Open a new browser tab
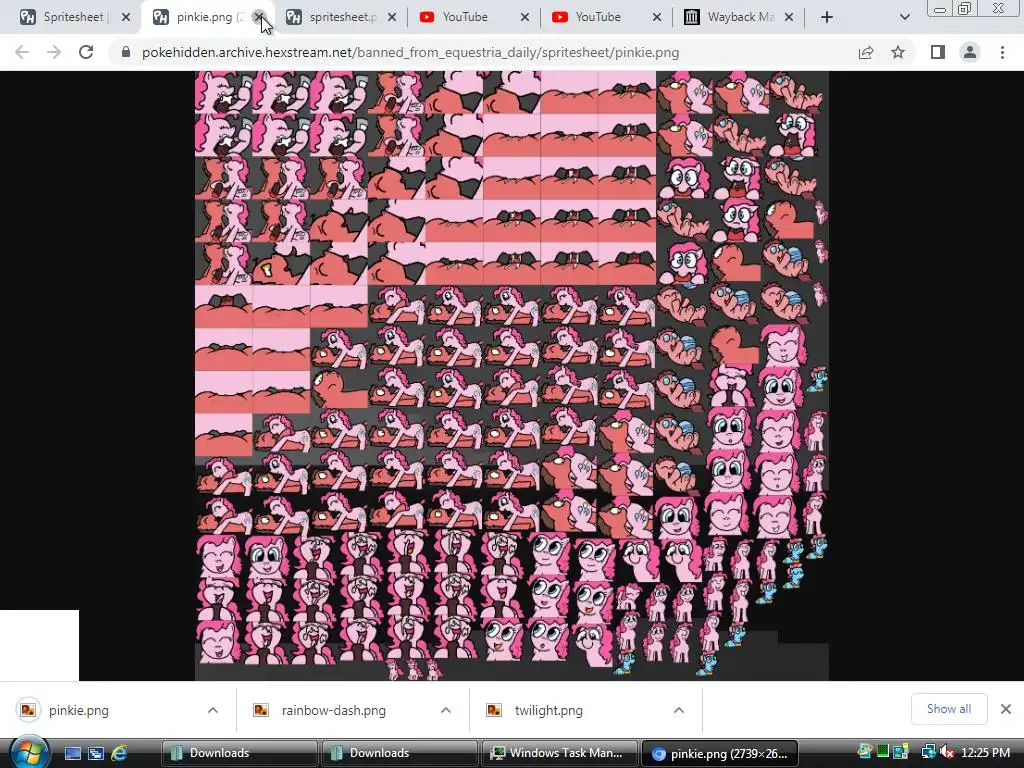 (x=827, y=17)
